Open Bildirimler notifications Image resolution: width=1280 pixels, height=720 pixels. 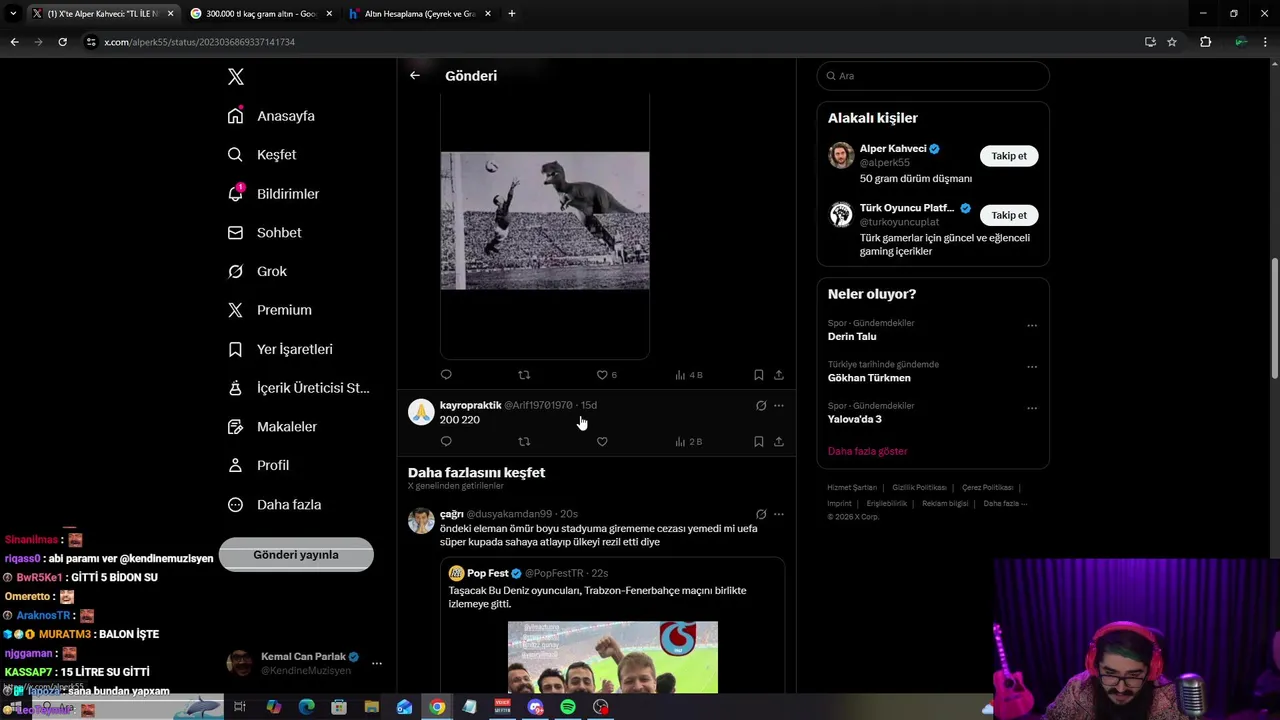[273, 194]
